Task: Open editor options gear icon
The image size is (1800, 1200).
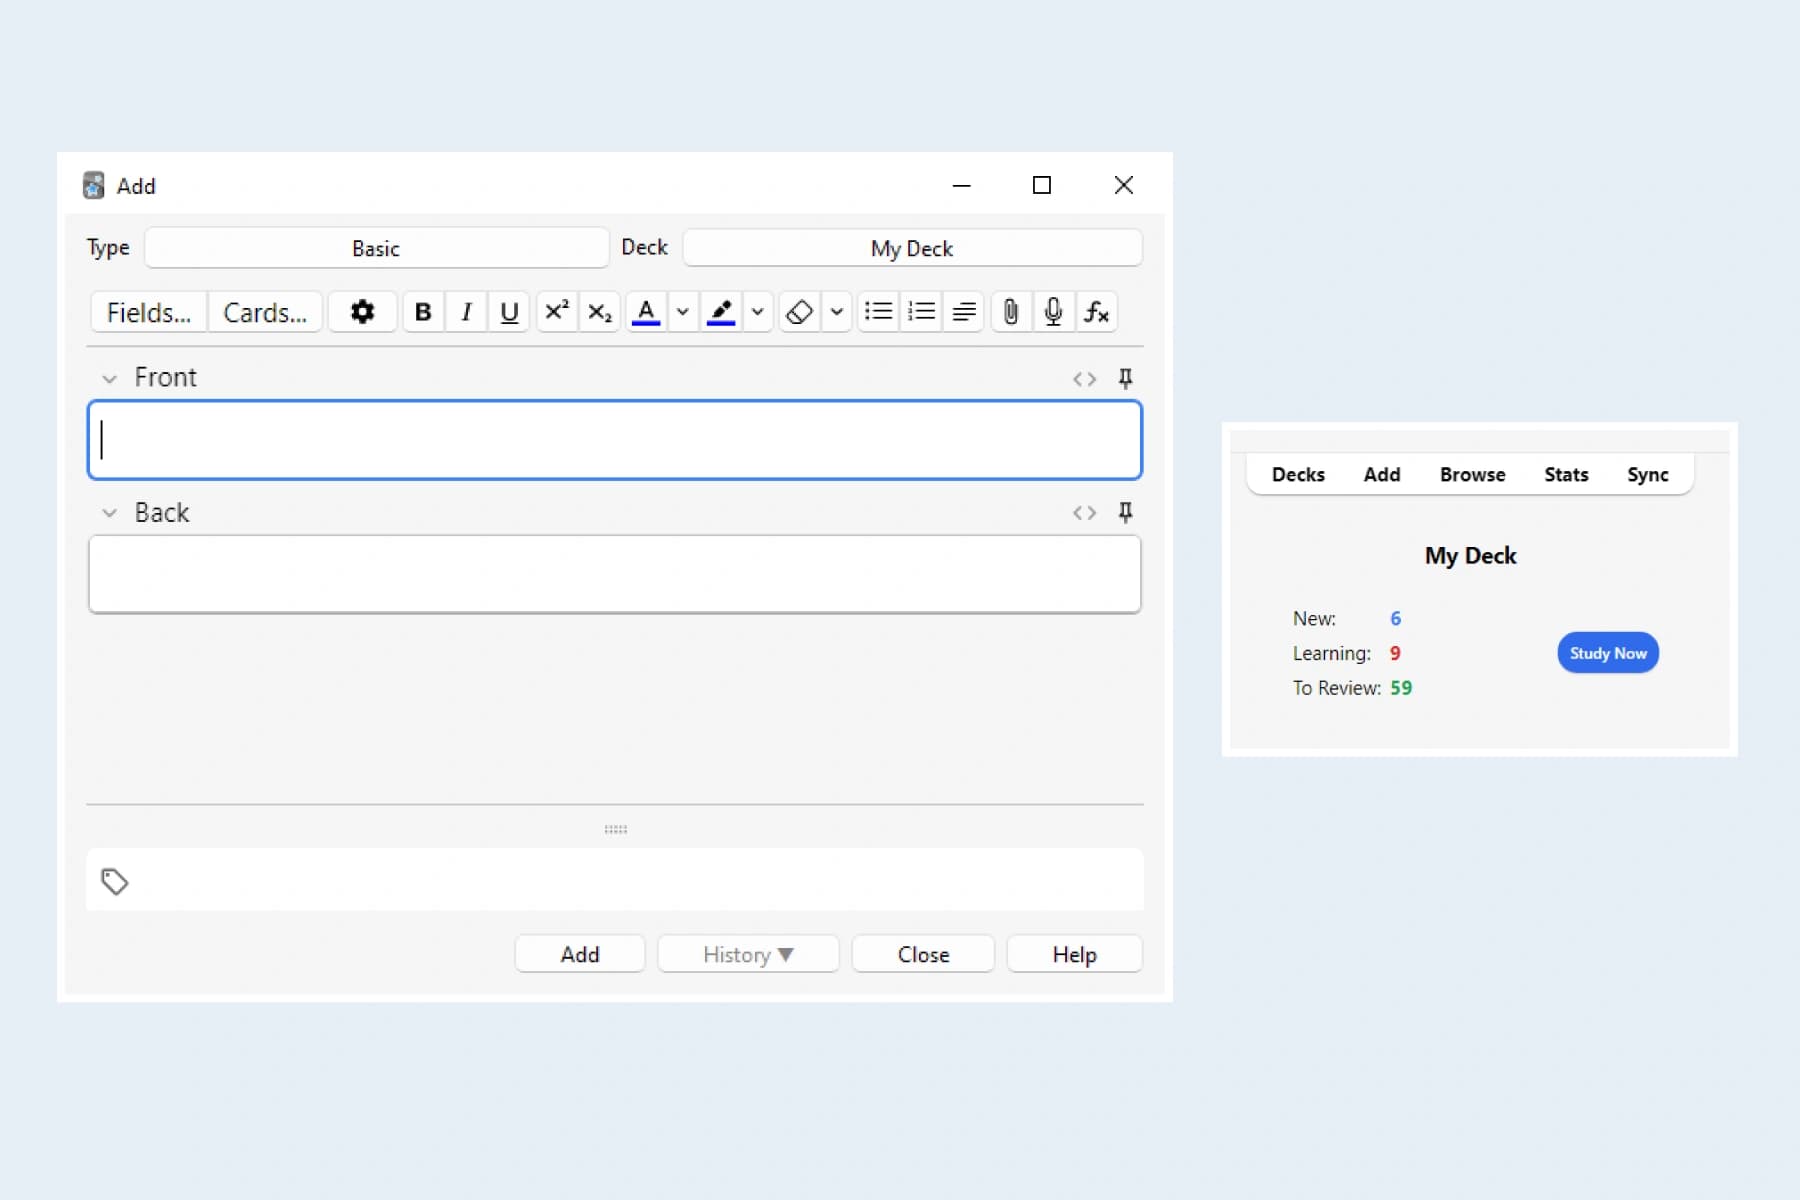Action: [x=362, y=312]
